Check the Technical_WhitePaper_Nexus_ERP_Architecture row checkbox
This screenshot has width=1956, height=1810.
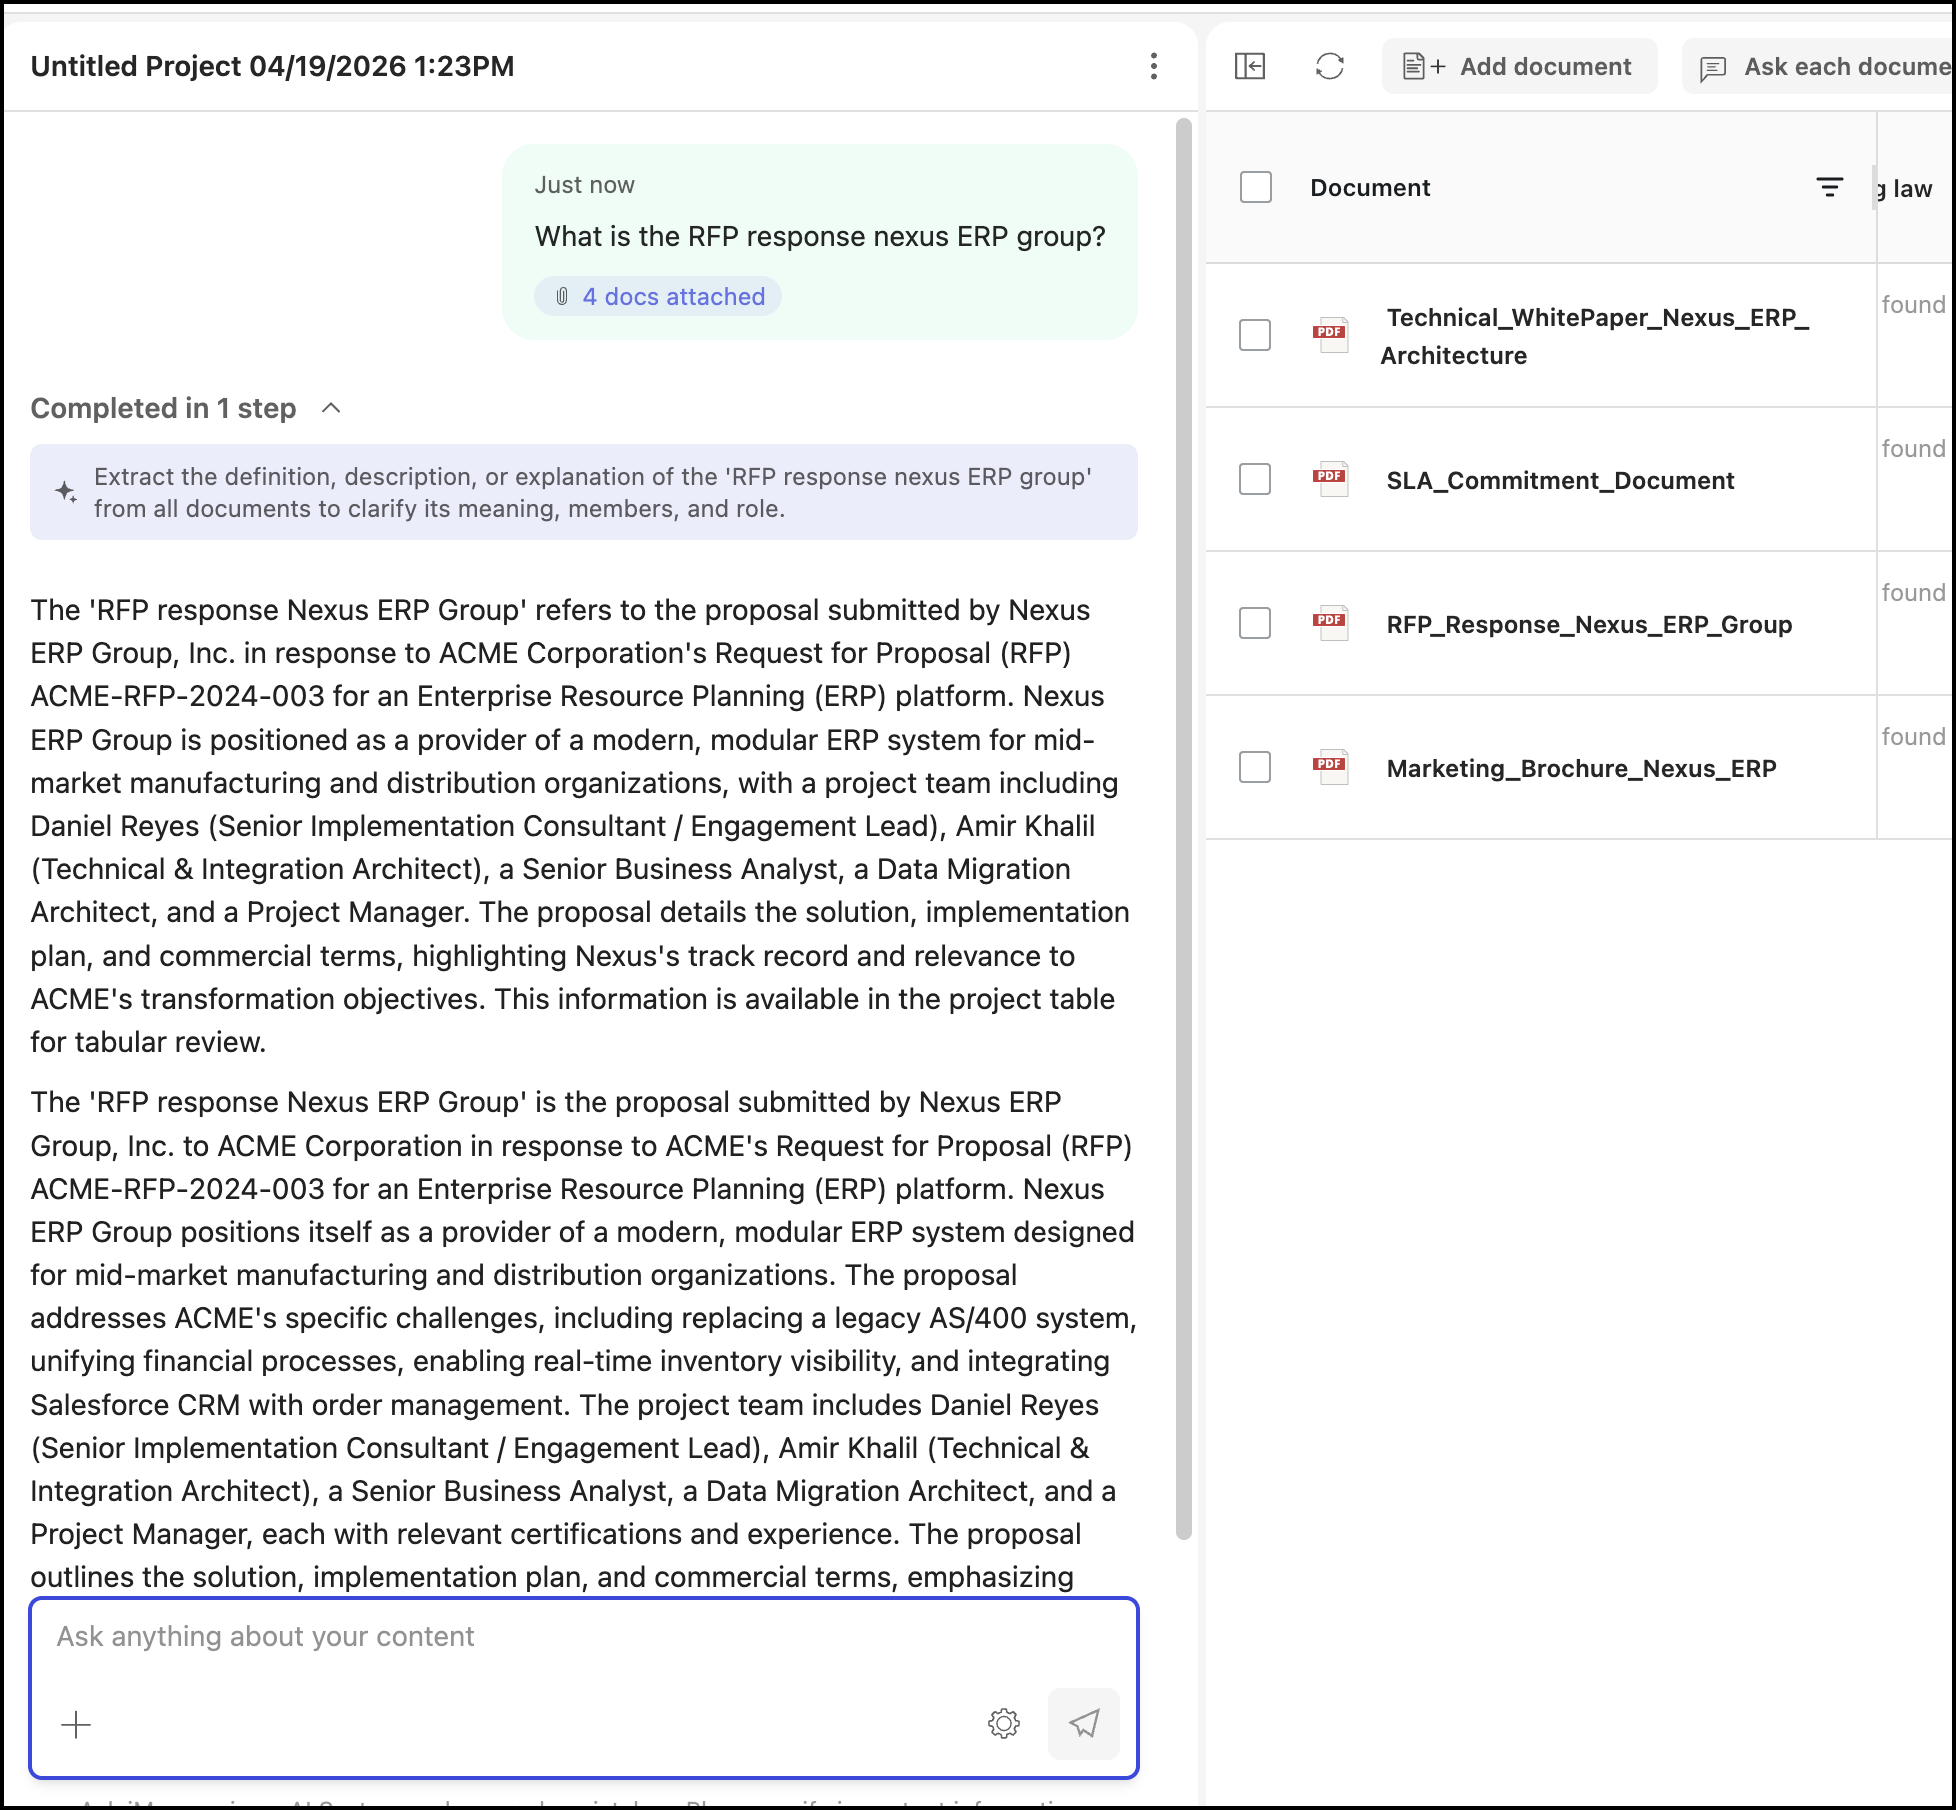click(x=1255, y=335)
